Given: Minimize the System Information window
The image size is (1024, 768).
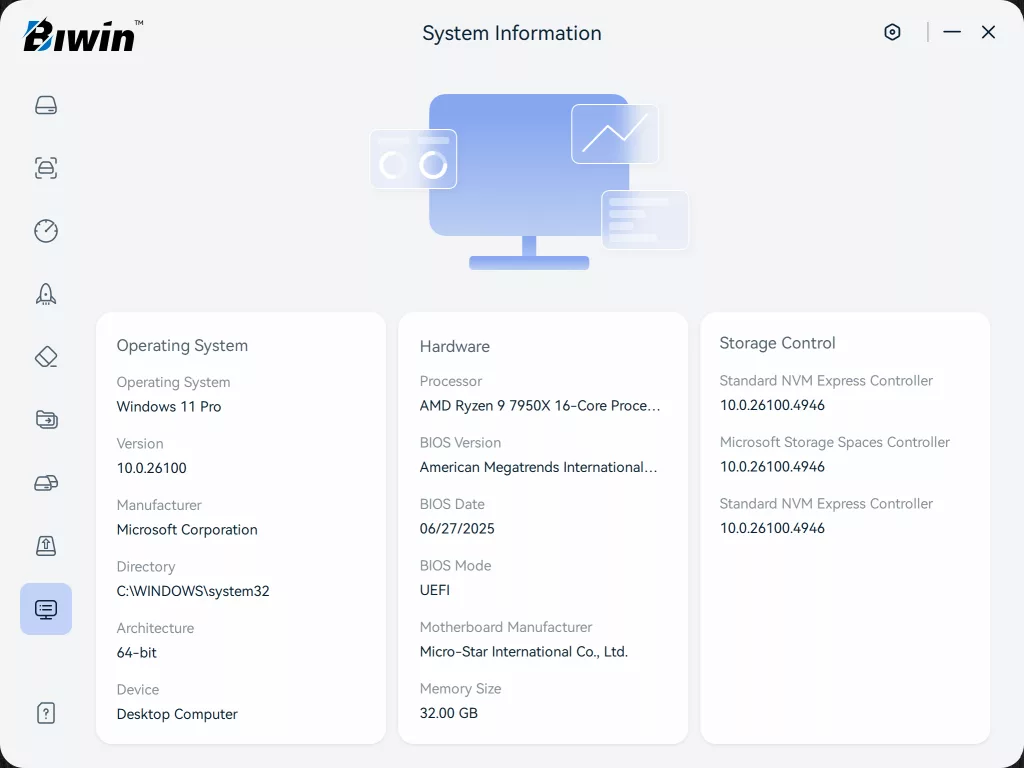Looking at the screenshot, I should click(952, 32).
